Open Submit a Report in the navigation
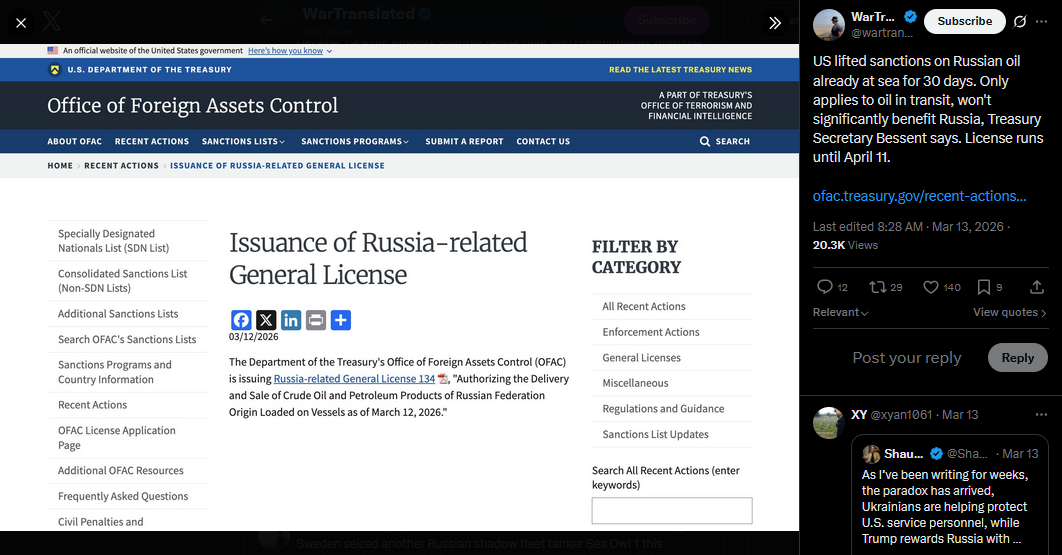This screenshot has width=1062, height=555. click(464, 142)
